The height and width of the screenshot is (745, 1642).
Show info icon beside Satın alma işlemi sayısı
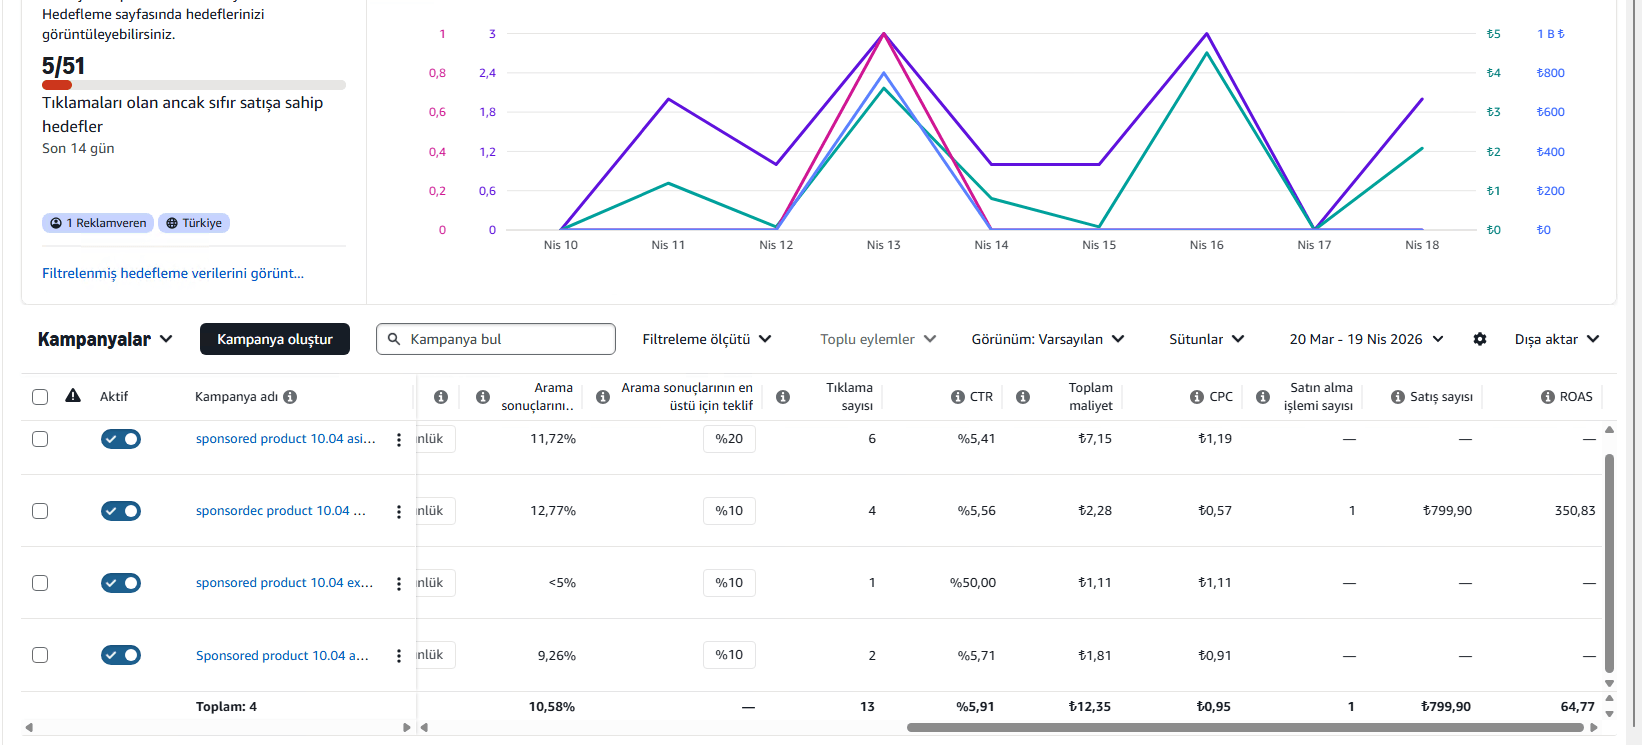coord(1263,397)
